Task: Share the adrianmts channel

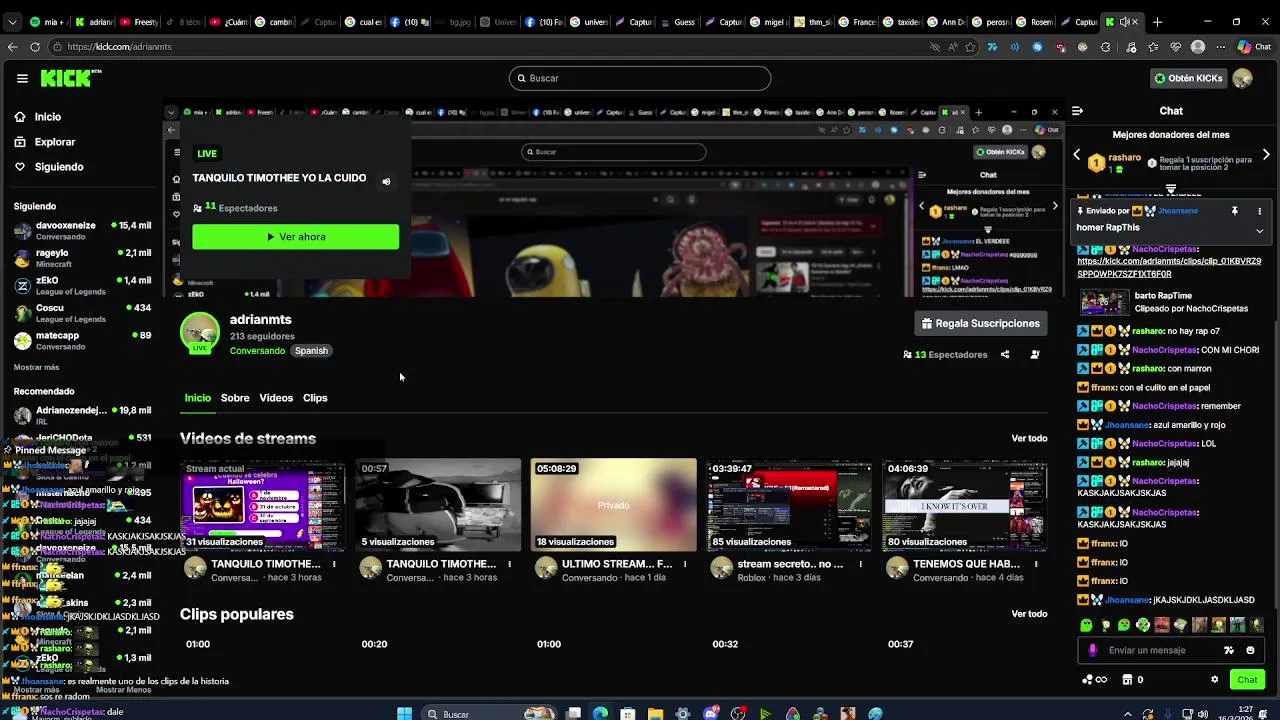Action: pyautogui.click(x=1005, y=354)
